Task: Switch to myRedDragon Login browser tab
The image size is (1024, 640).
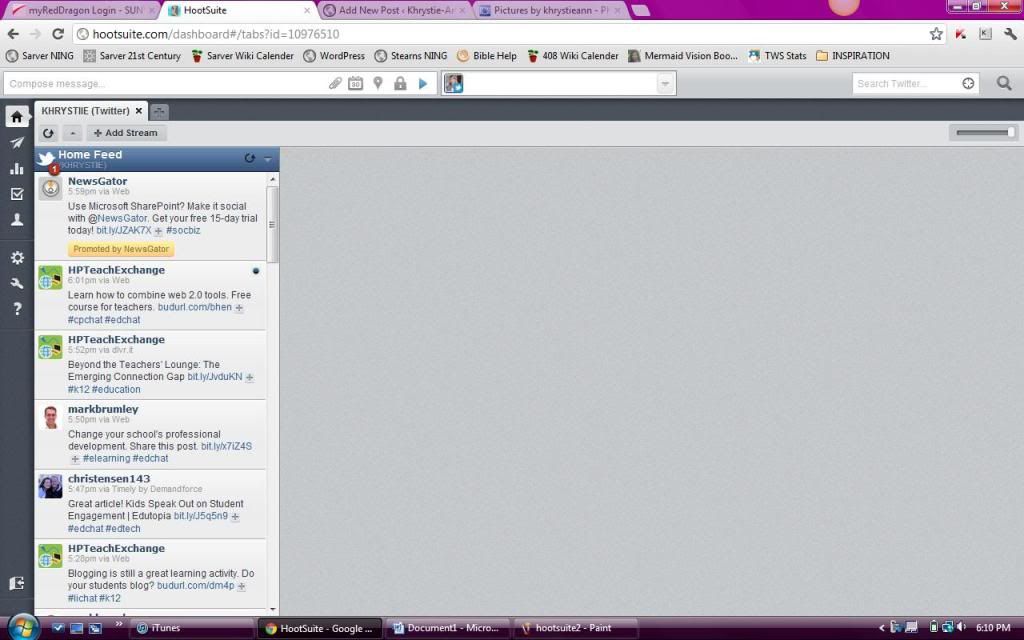Action: click(x=84, y=10)
